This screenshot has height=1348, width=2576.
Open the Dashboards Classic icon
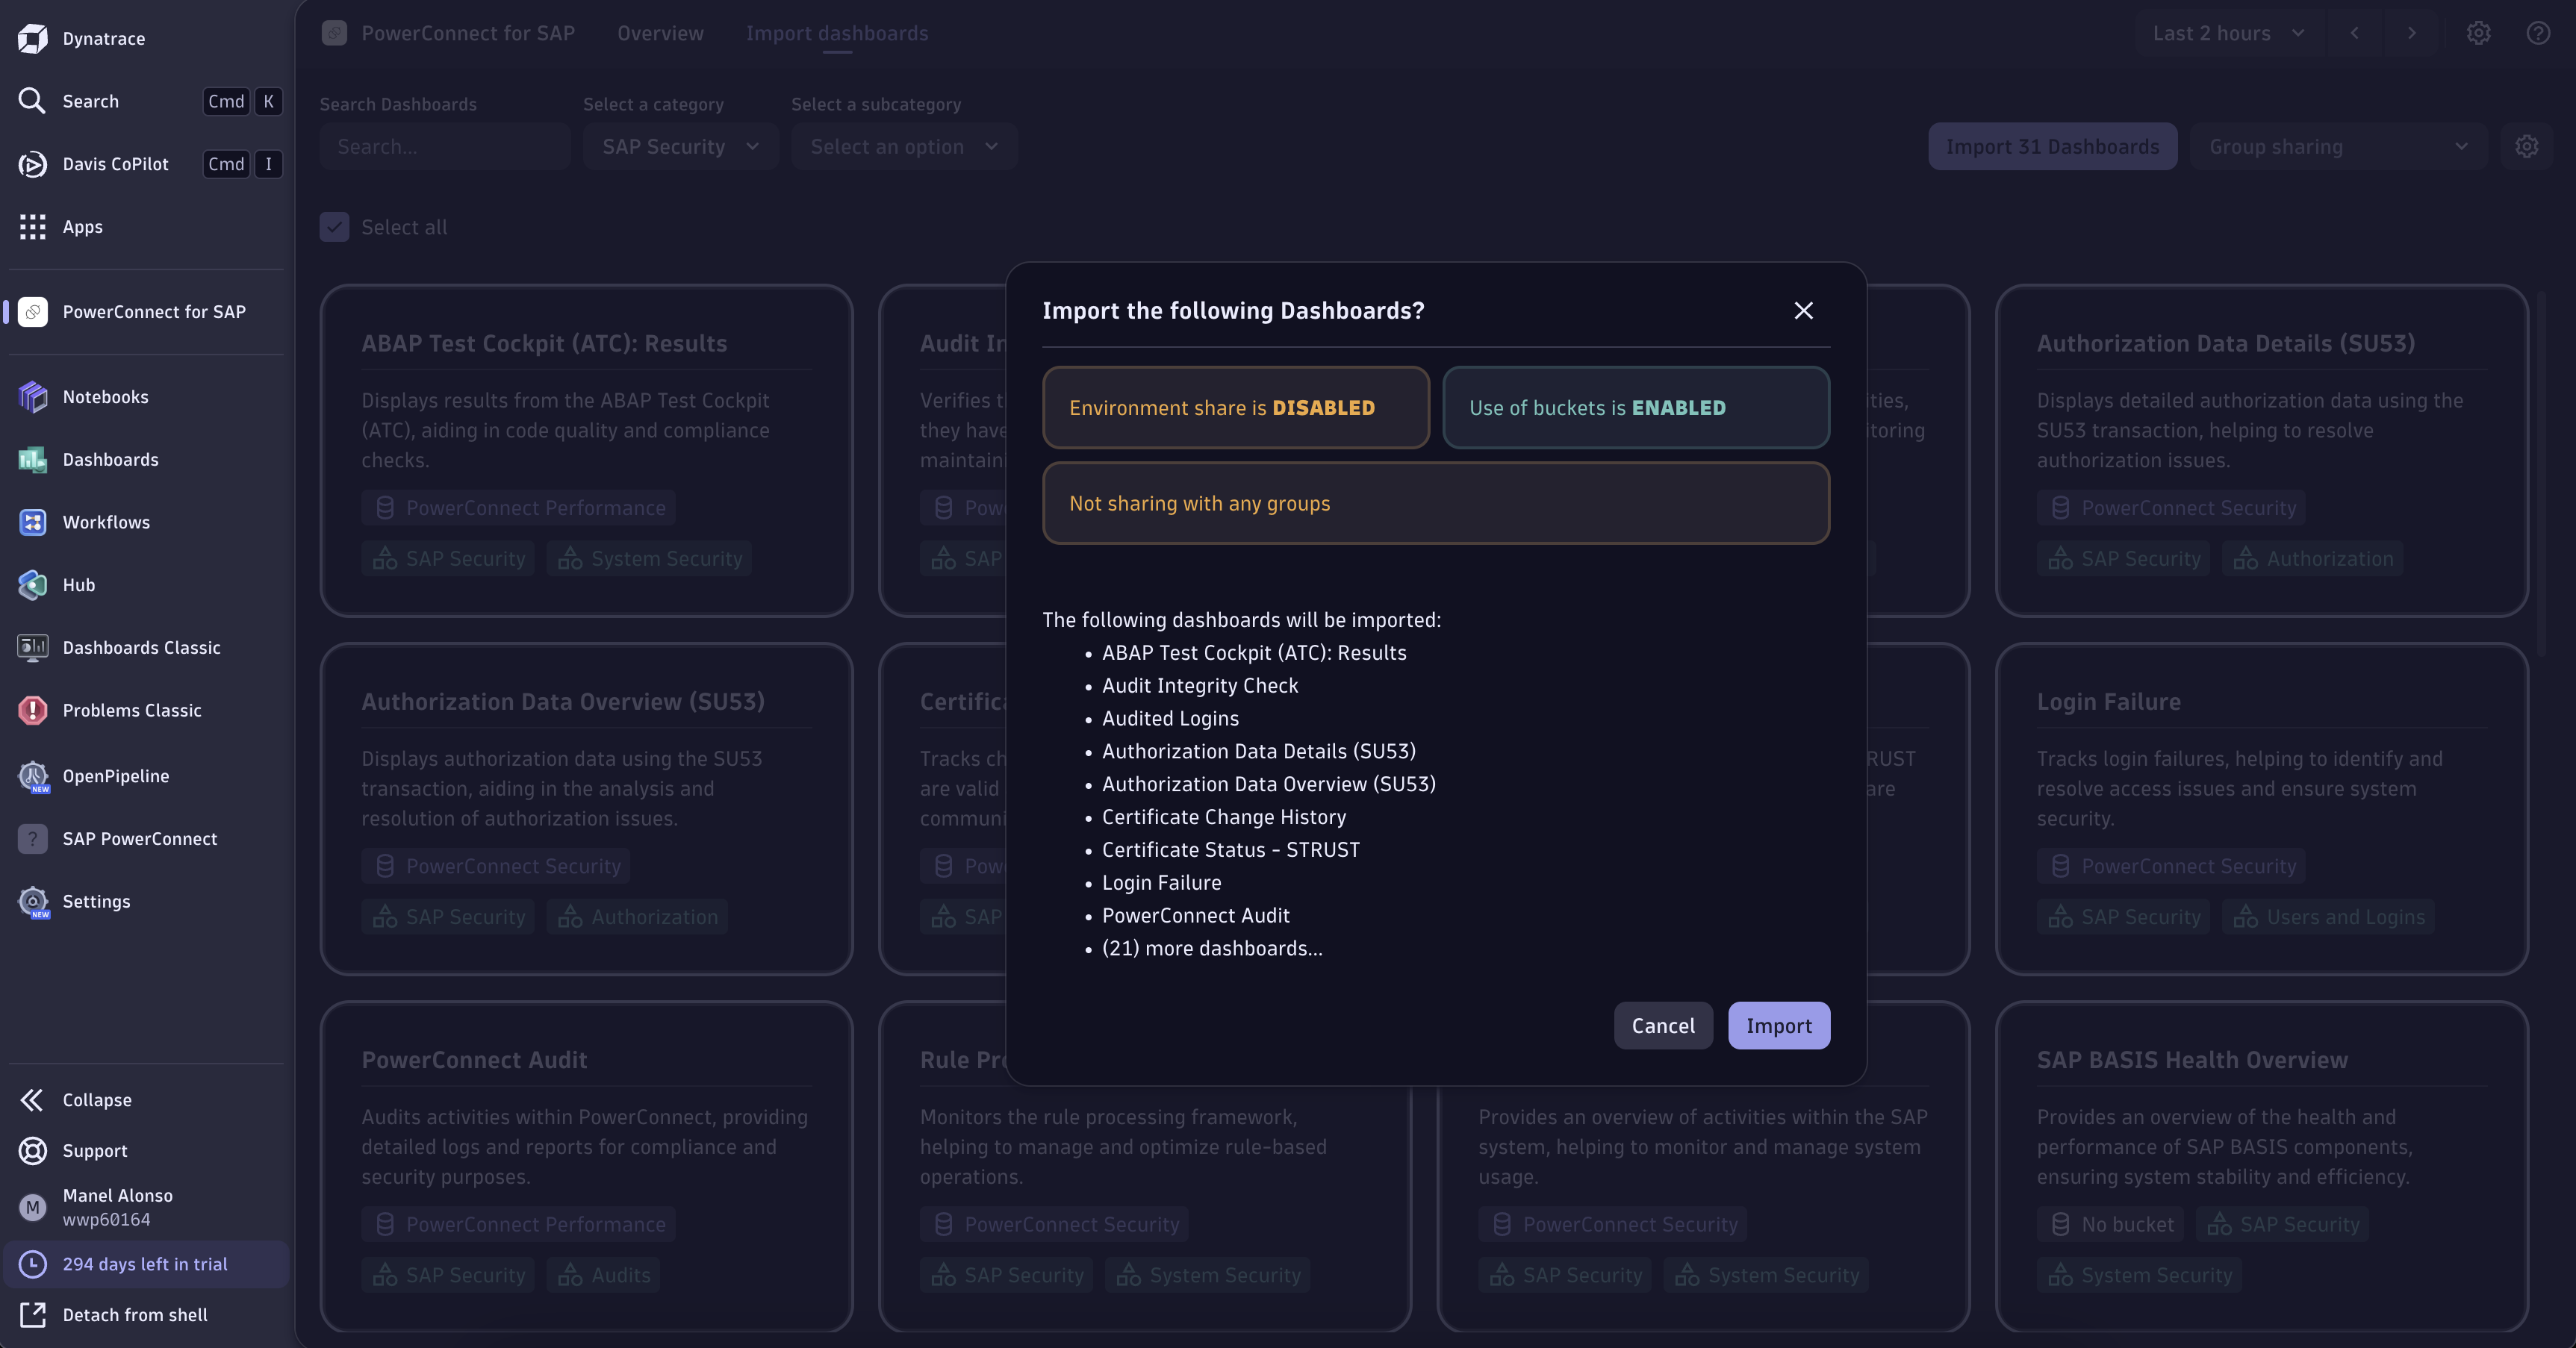pos(33,648)
